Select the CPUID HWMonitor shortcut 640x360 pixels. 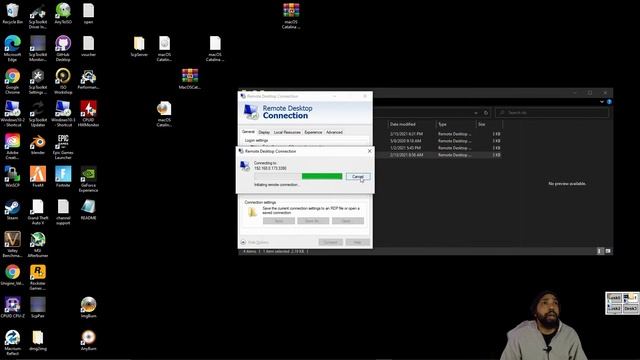(89, 113)
